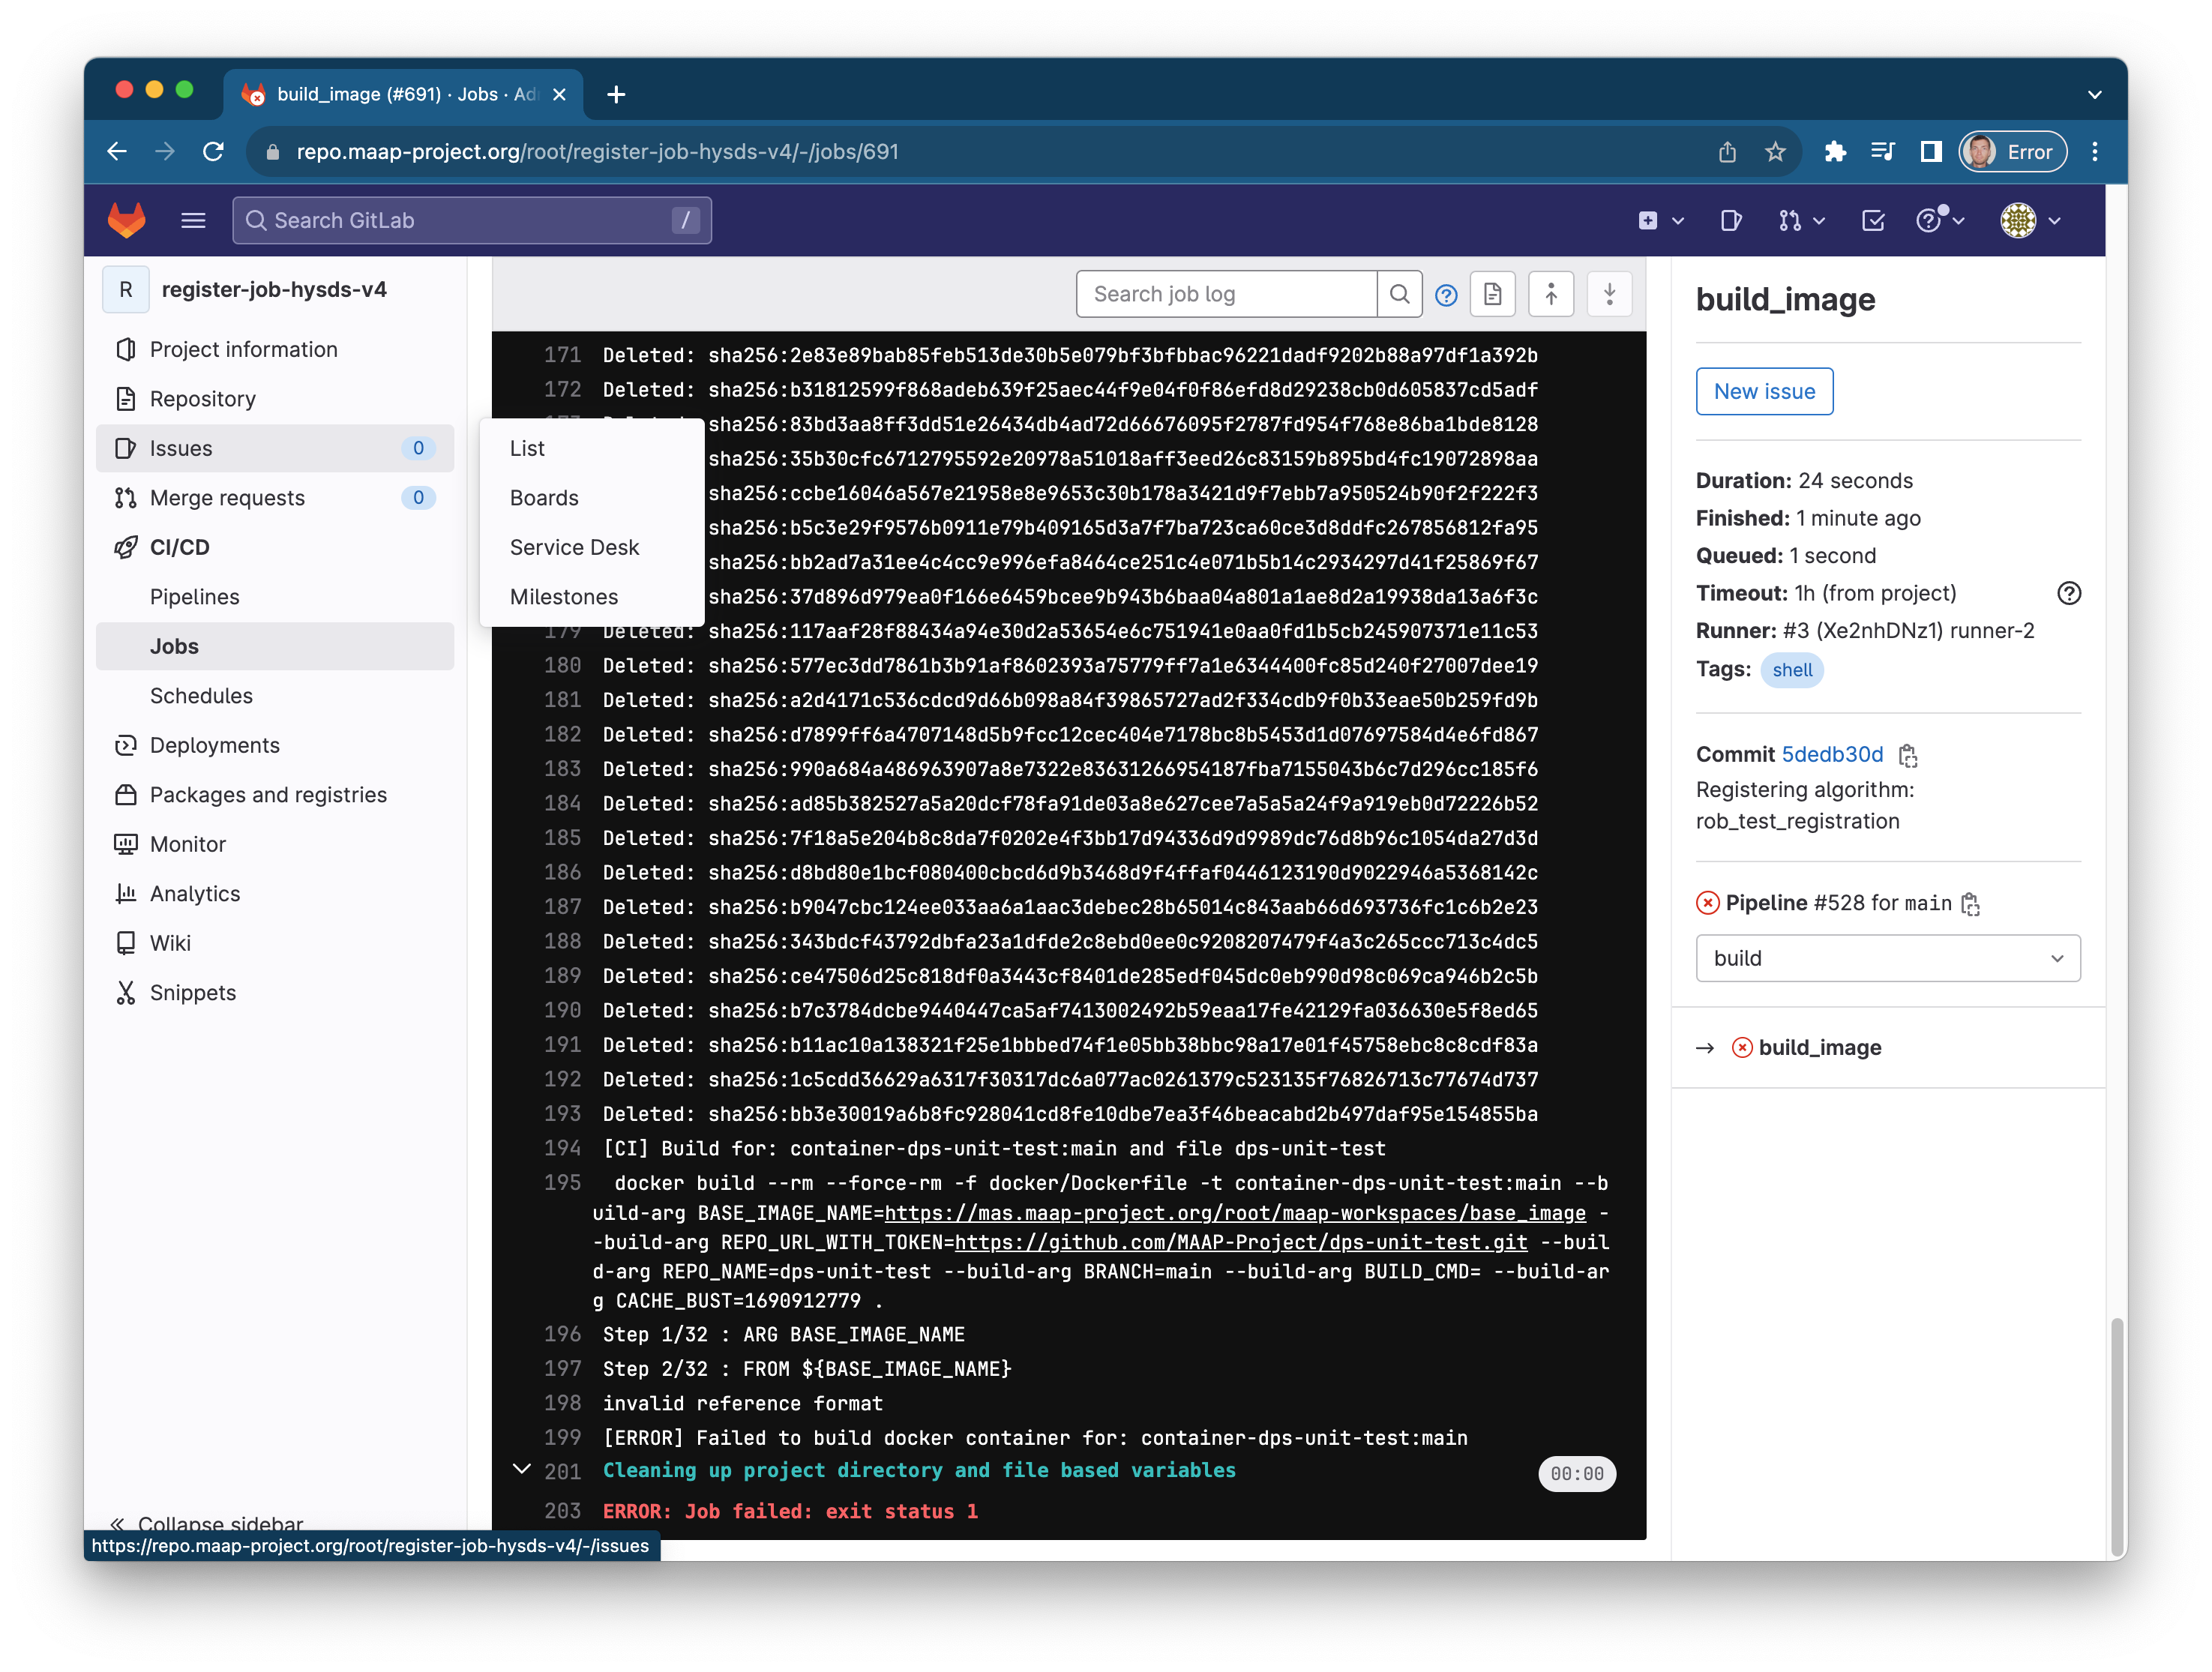The height and width of the screenshot is (1672, 2212).
Task: Click the register-job-hysds-v4 project name
Action: click(x=274, y=289)
